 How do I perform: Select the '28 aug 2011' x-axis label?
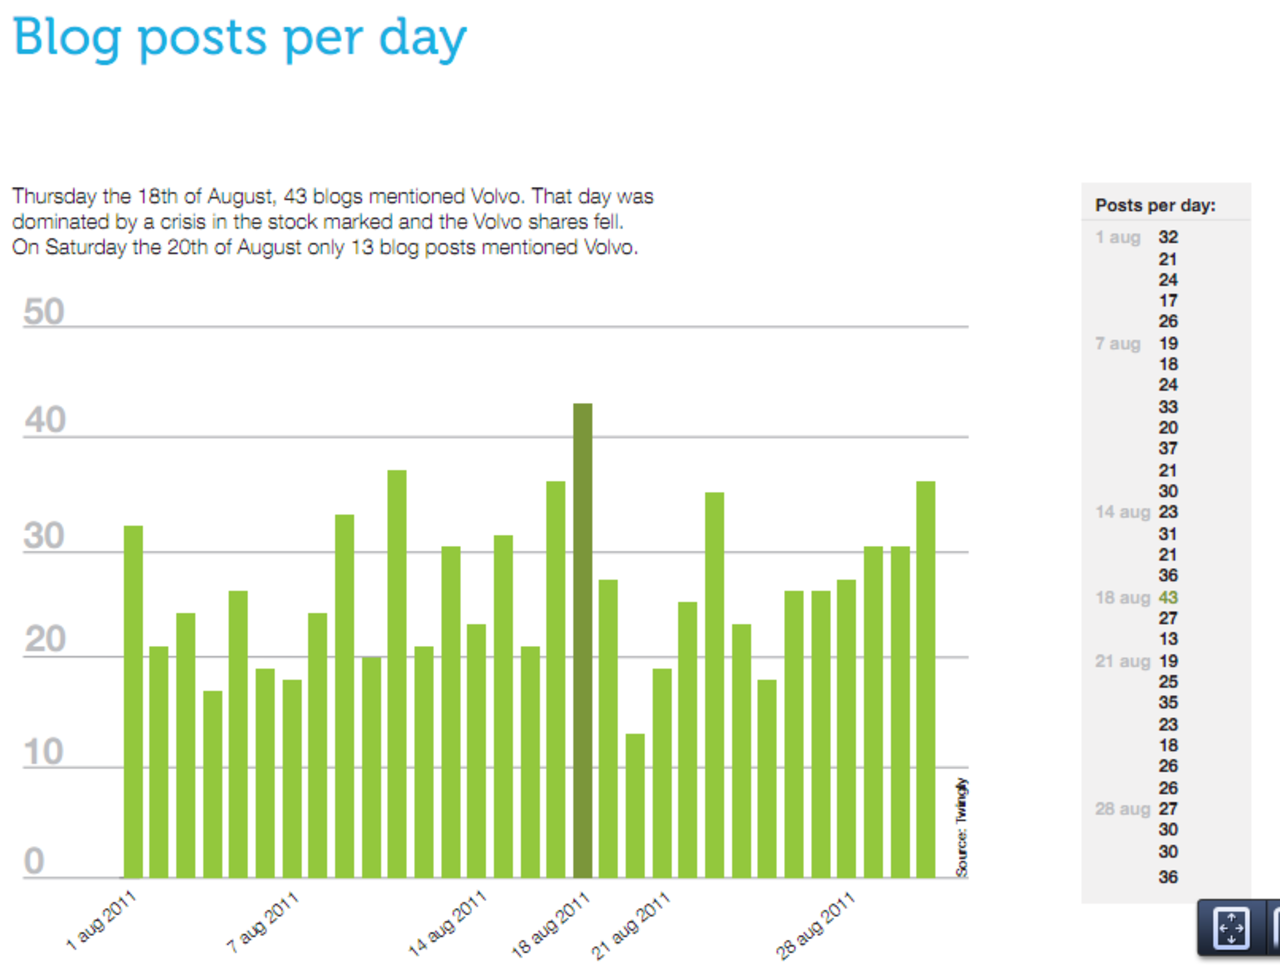coord(816,926)
